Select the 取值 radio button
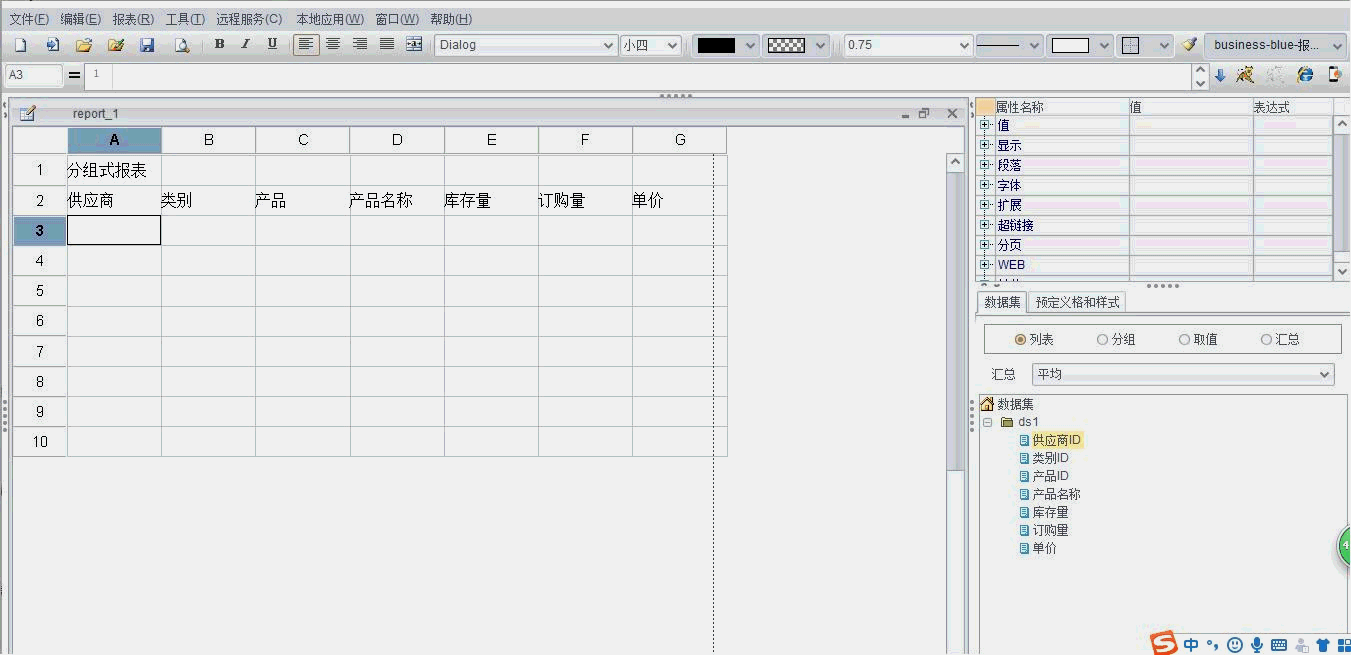The width and height of the screenshot is (1351, 655). click(1184, 340)
